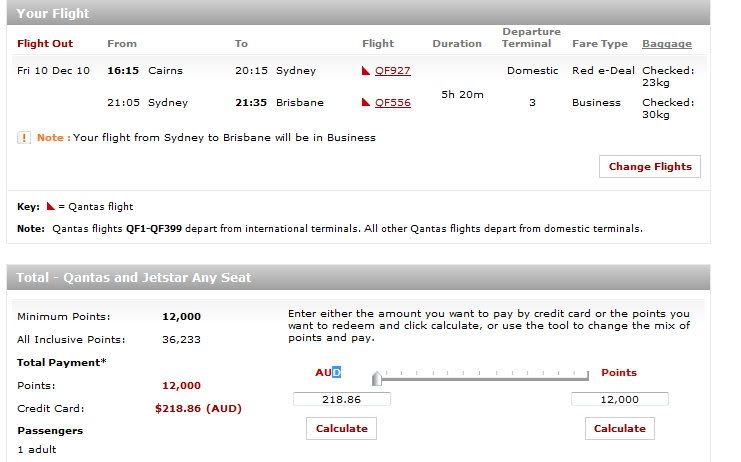Image resolution: width=741 pixels, height=462 pixels.
Task: Click the 'Domestic' departure terminal cell
Action: [x=533, y=70]
